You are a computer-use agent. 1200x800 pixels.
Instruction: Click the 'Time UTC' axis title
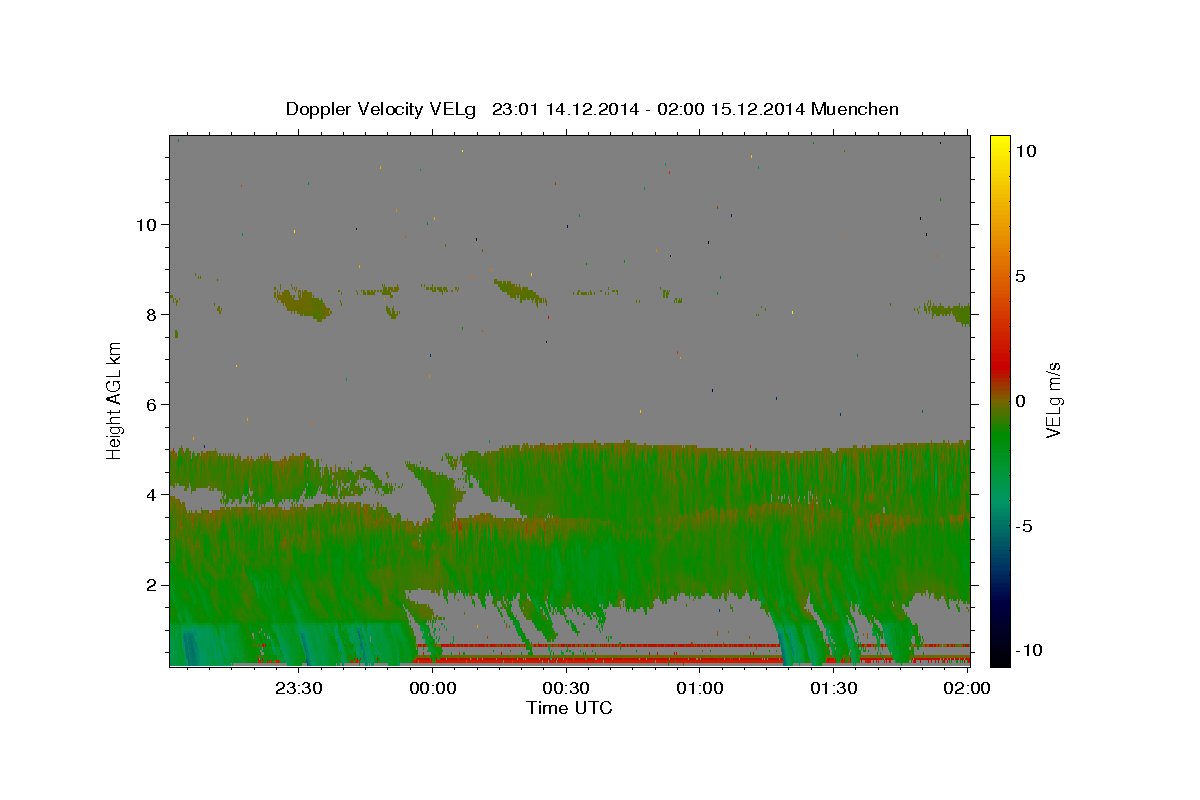click(x=569, y=708)
